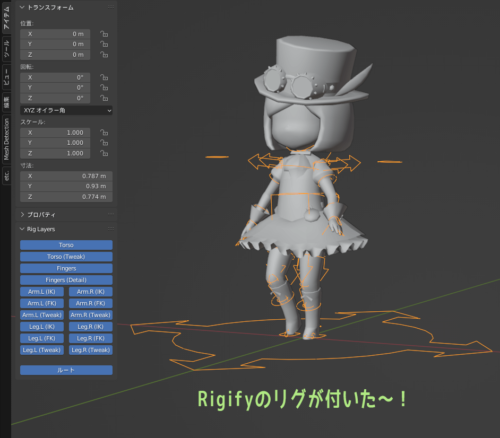Toggle the Leg.R (Tweak) layer
Image resolution: width=500 pixels, height=438 pixels.
91,350
